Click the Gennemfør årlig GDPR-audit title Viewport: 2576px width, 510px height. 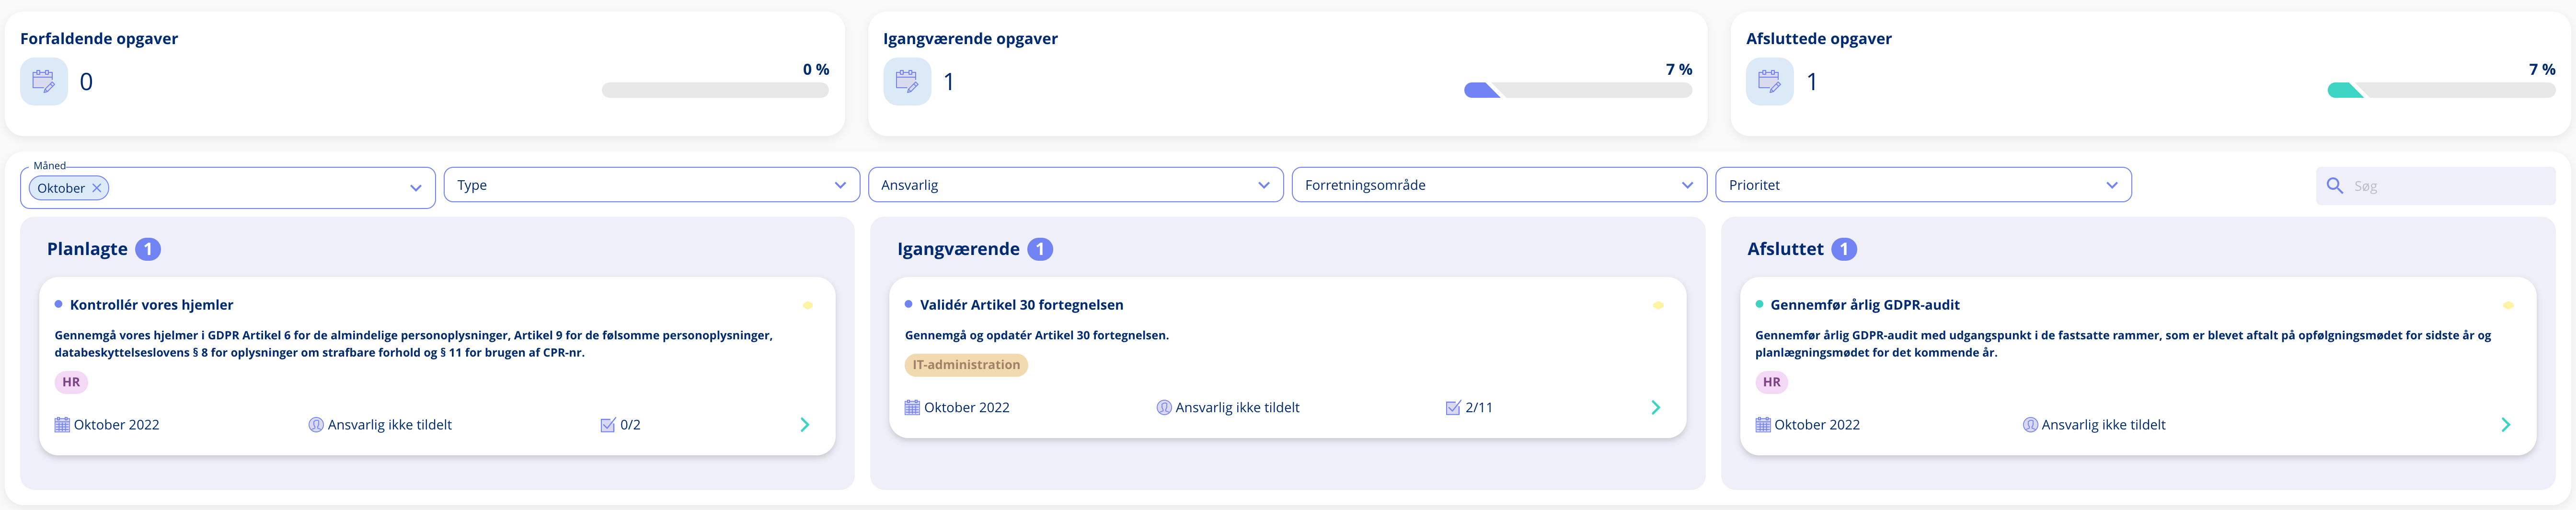point(1865,305)
